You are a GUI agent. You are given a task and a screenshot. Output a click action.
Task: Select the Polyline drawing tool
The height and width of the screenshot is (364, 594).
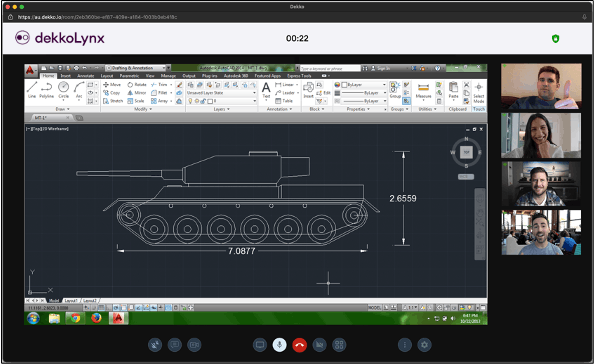[x=47, y=90]
